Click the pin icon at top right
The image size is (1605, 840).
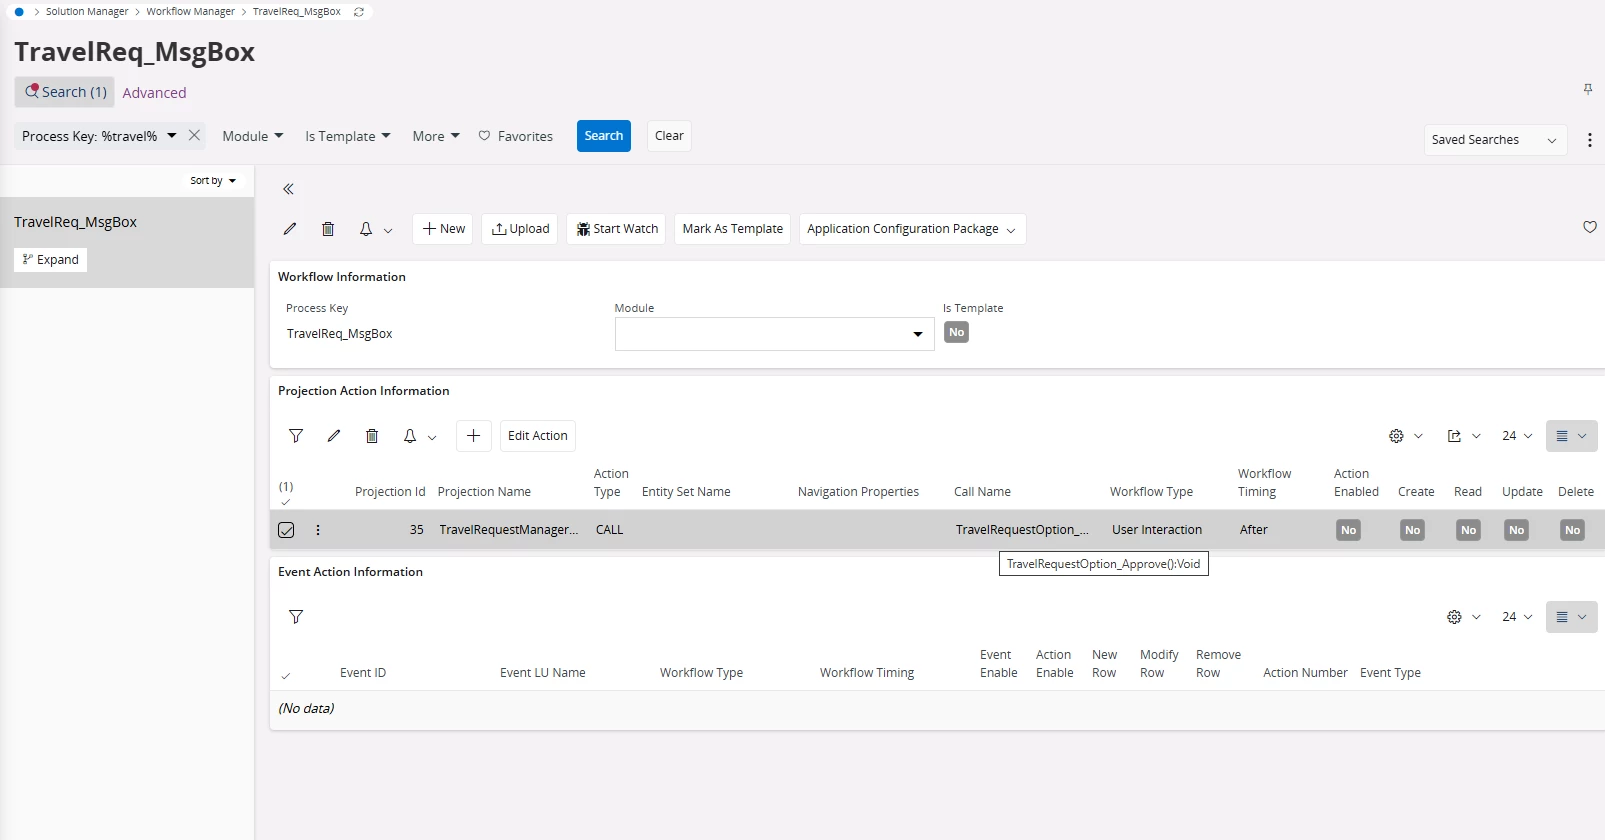[x=1587, y=89]
